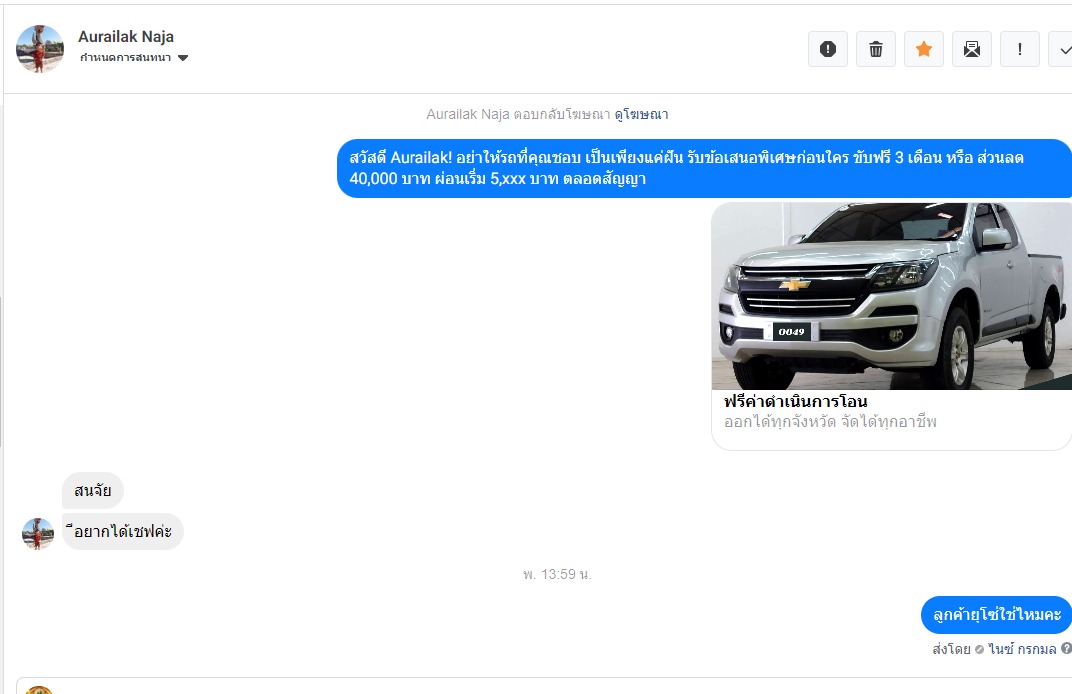Click the ไนซ์ กรกมล sender name
Image resolution: width=1072 pixels, height=694 pixels.
tap(1022, 649)
